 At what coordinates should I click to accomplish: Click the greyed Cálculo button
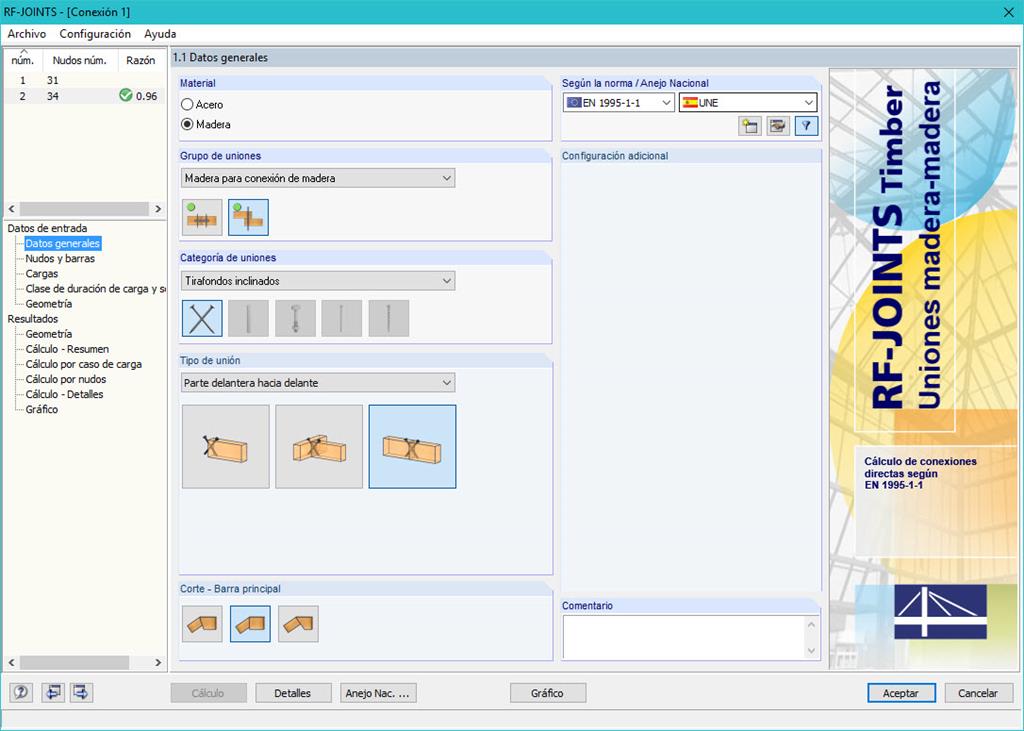click(208, 693)
